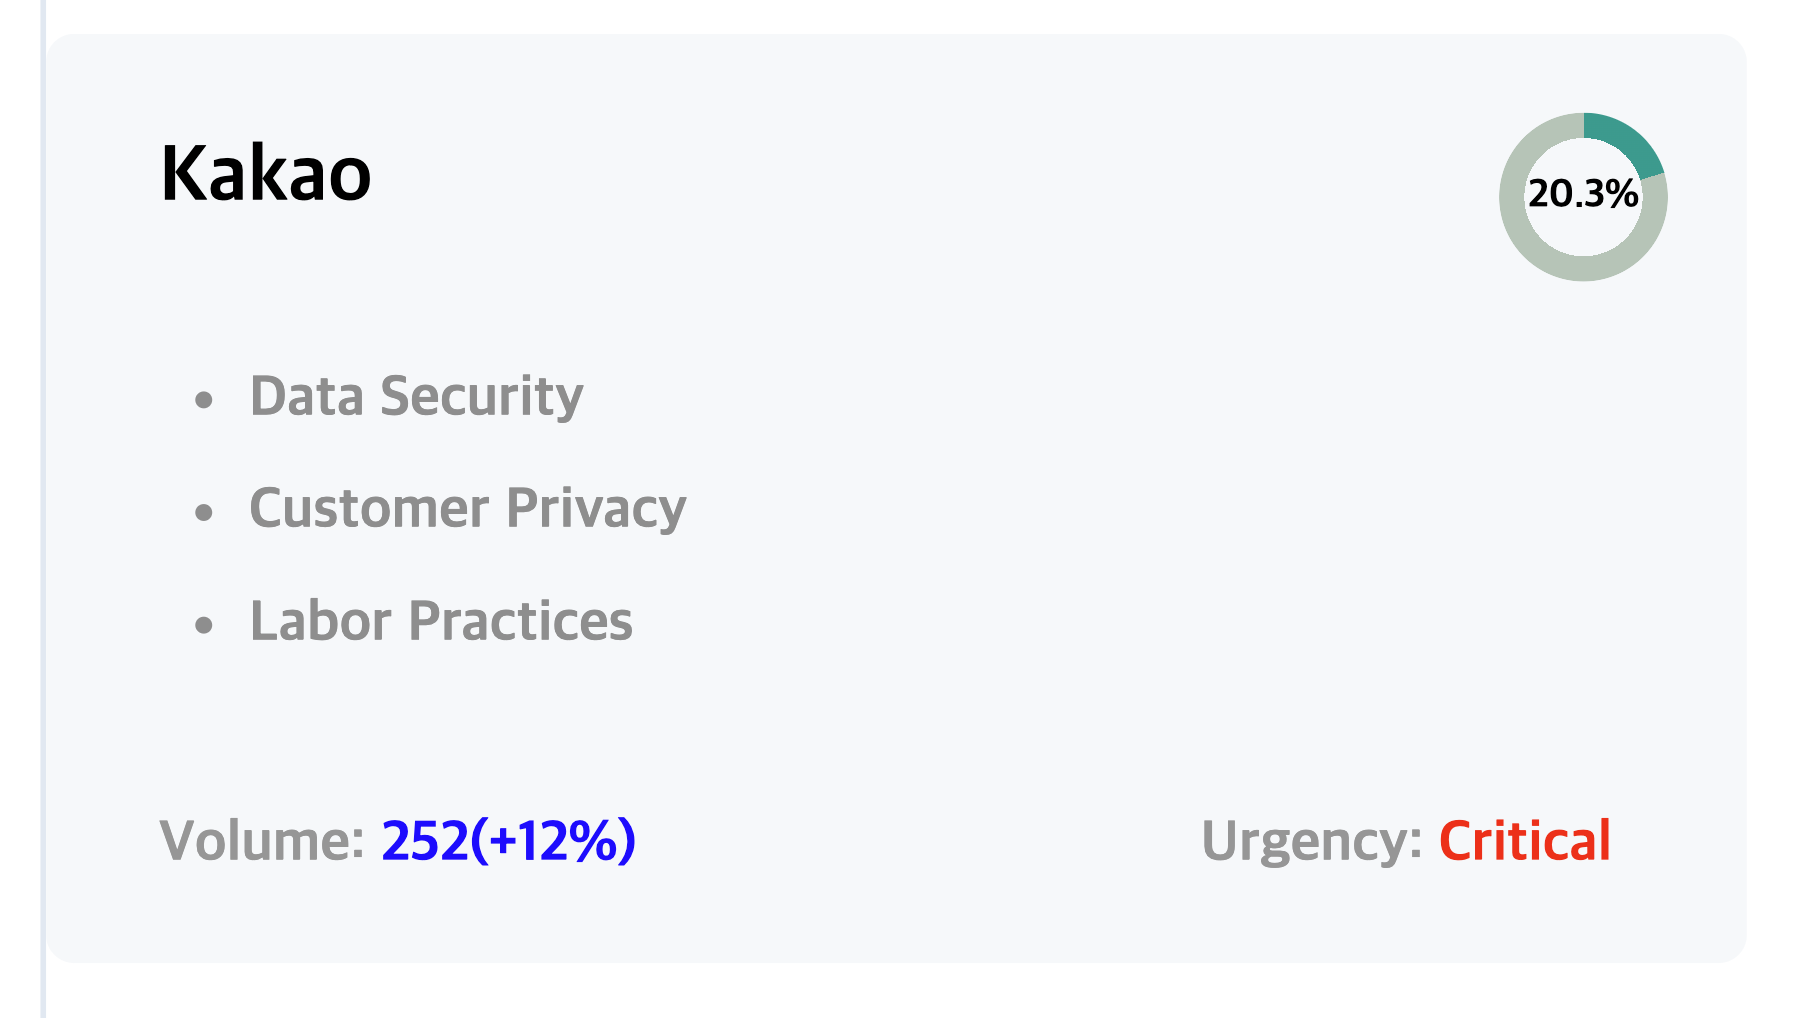1816x1018 pixels.
Task: Click the bullet beside Data Security
Action: pos(204,401)
